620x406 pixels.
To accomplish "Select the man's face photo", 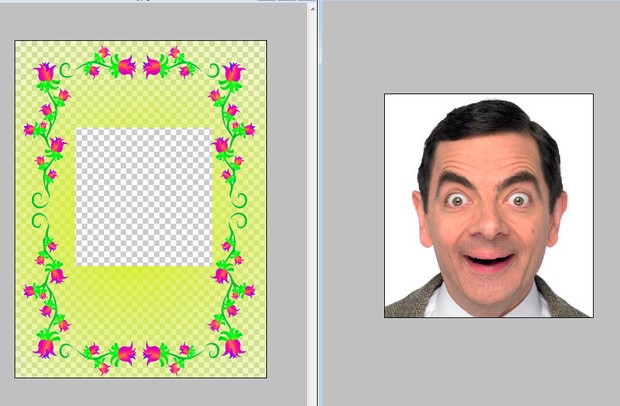I will pos(488,205).
